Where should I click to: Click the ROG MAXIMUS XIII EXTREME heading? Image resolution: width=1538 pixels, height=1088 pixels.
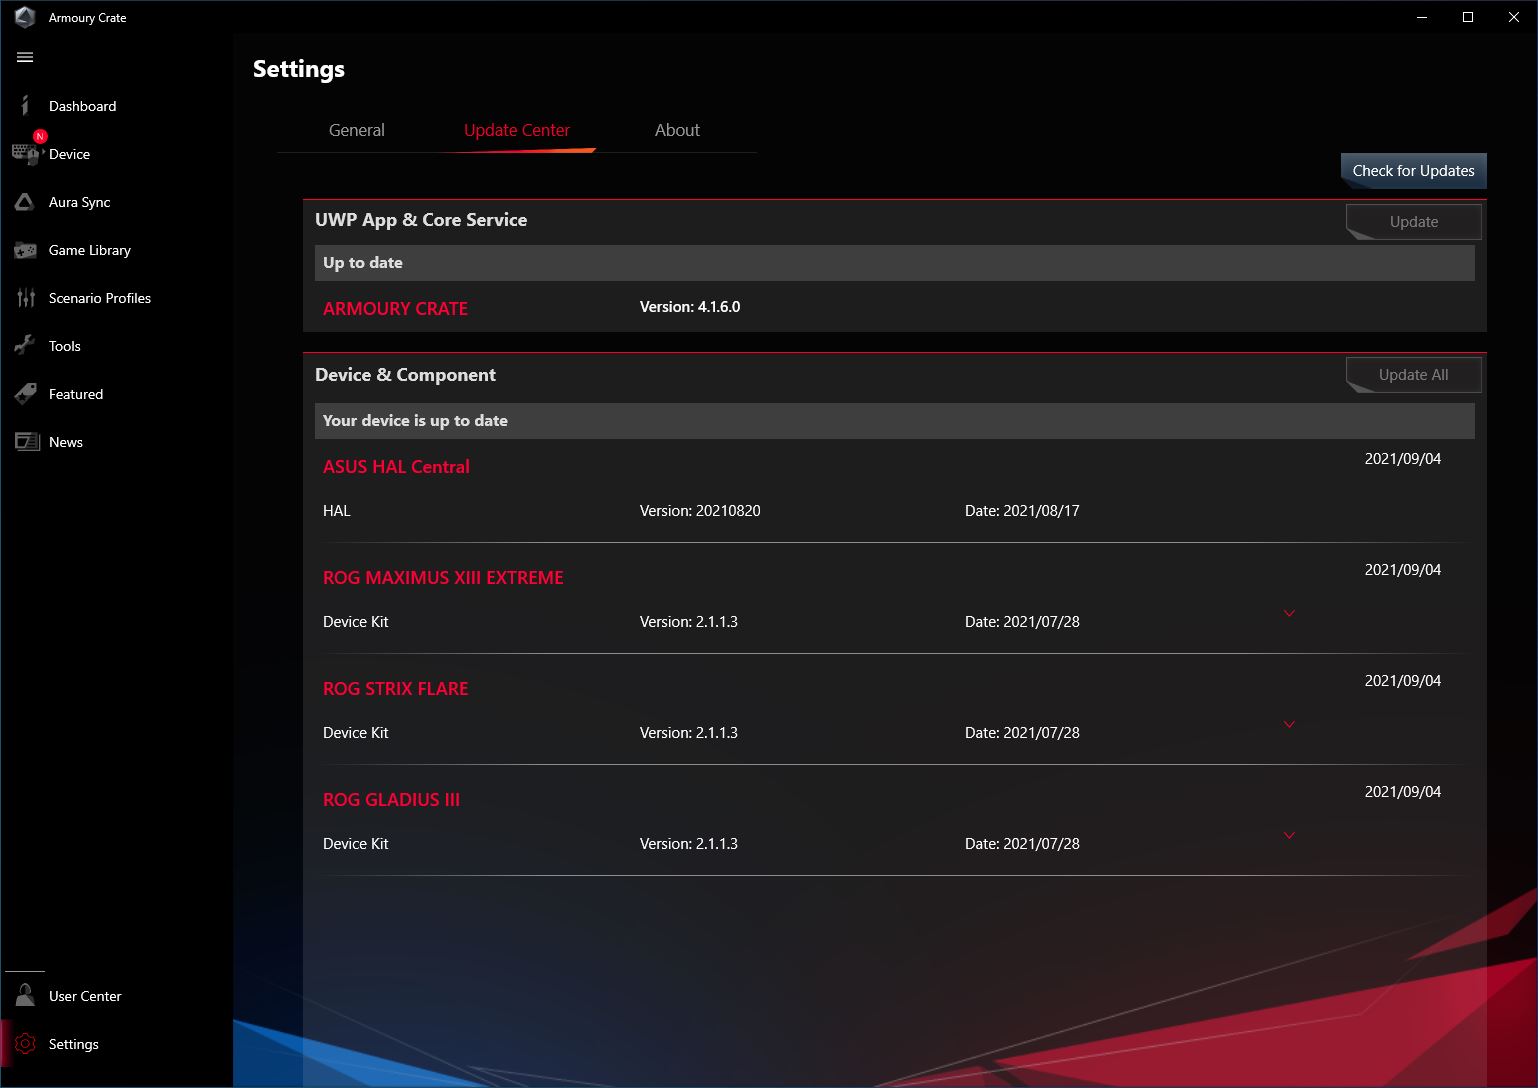pos(443,578)
